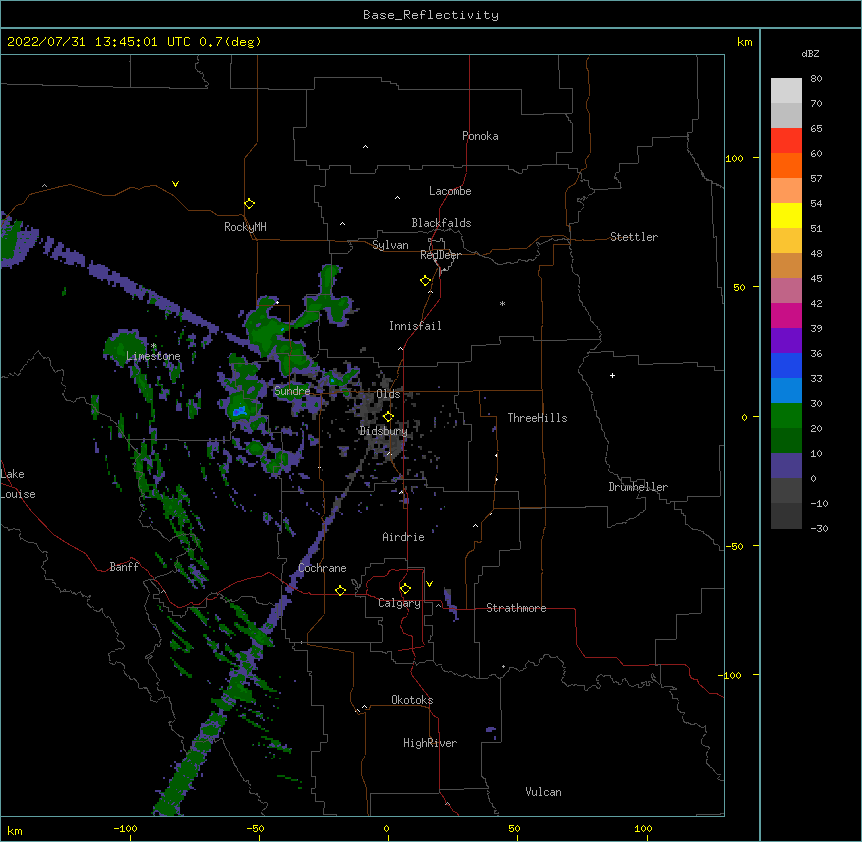Click the ThreeHills town label
Image resolution: width=862 pixels, height=842 pixels.
[x=537, y=418]
